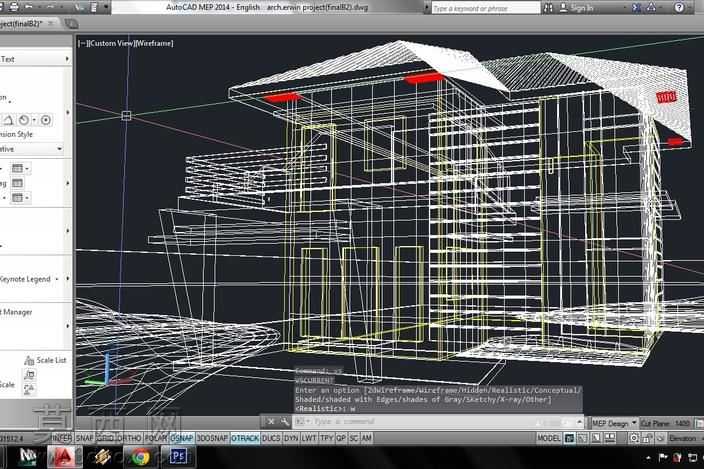The image size is (704, 469).
Task: Click the Plot printer icon in quick access toolbar
Action: [x=13, y=6]
